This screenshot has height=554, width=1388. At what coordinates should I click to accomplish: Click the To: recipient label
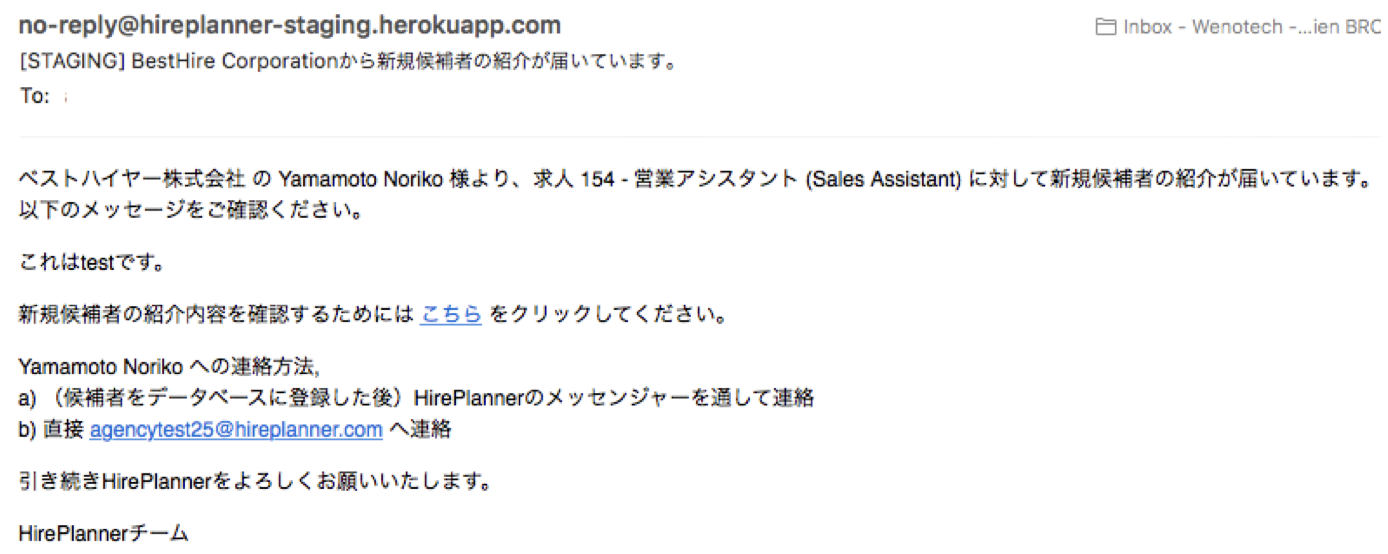click(x=34, y=97)
